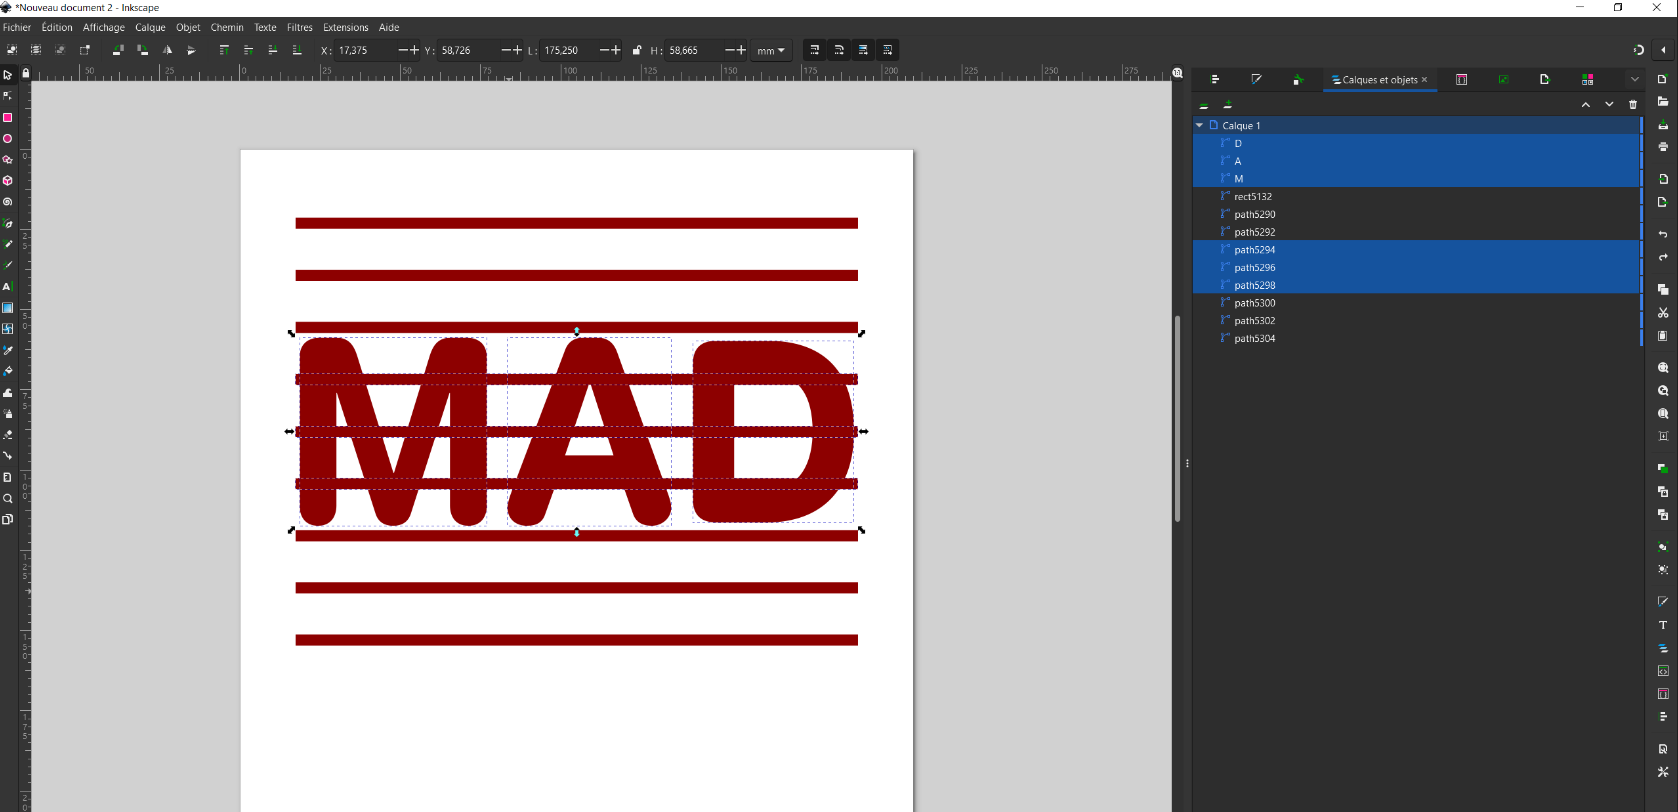Select the Tweak tool
1678x812 pixels.
(7, 393)
